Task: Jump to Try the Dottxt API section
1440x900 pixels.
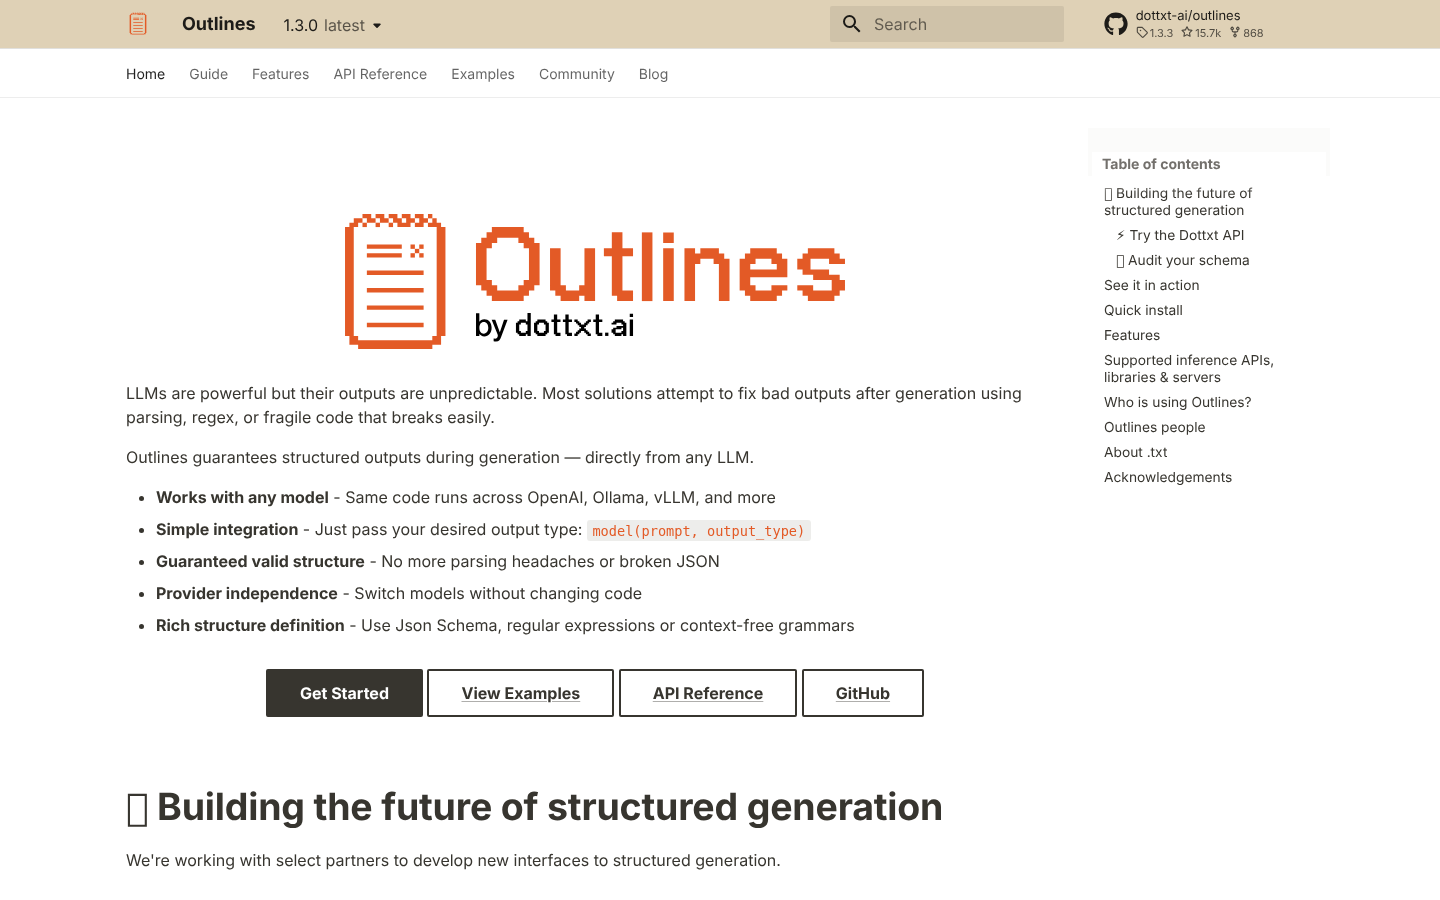Action: coord(1180,235)
